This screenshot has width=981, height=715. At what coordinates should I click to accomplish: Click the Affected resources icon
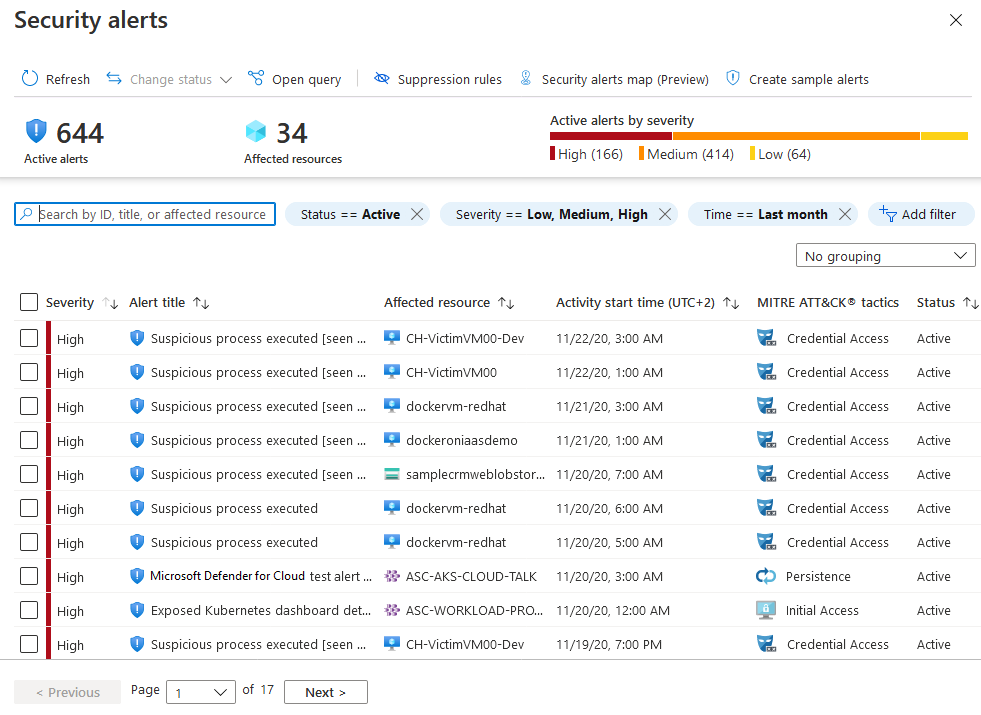[x=253, y=130]
